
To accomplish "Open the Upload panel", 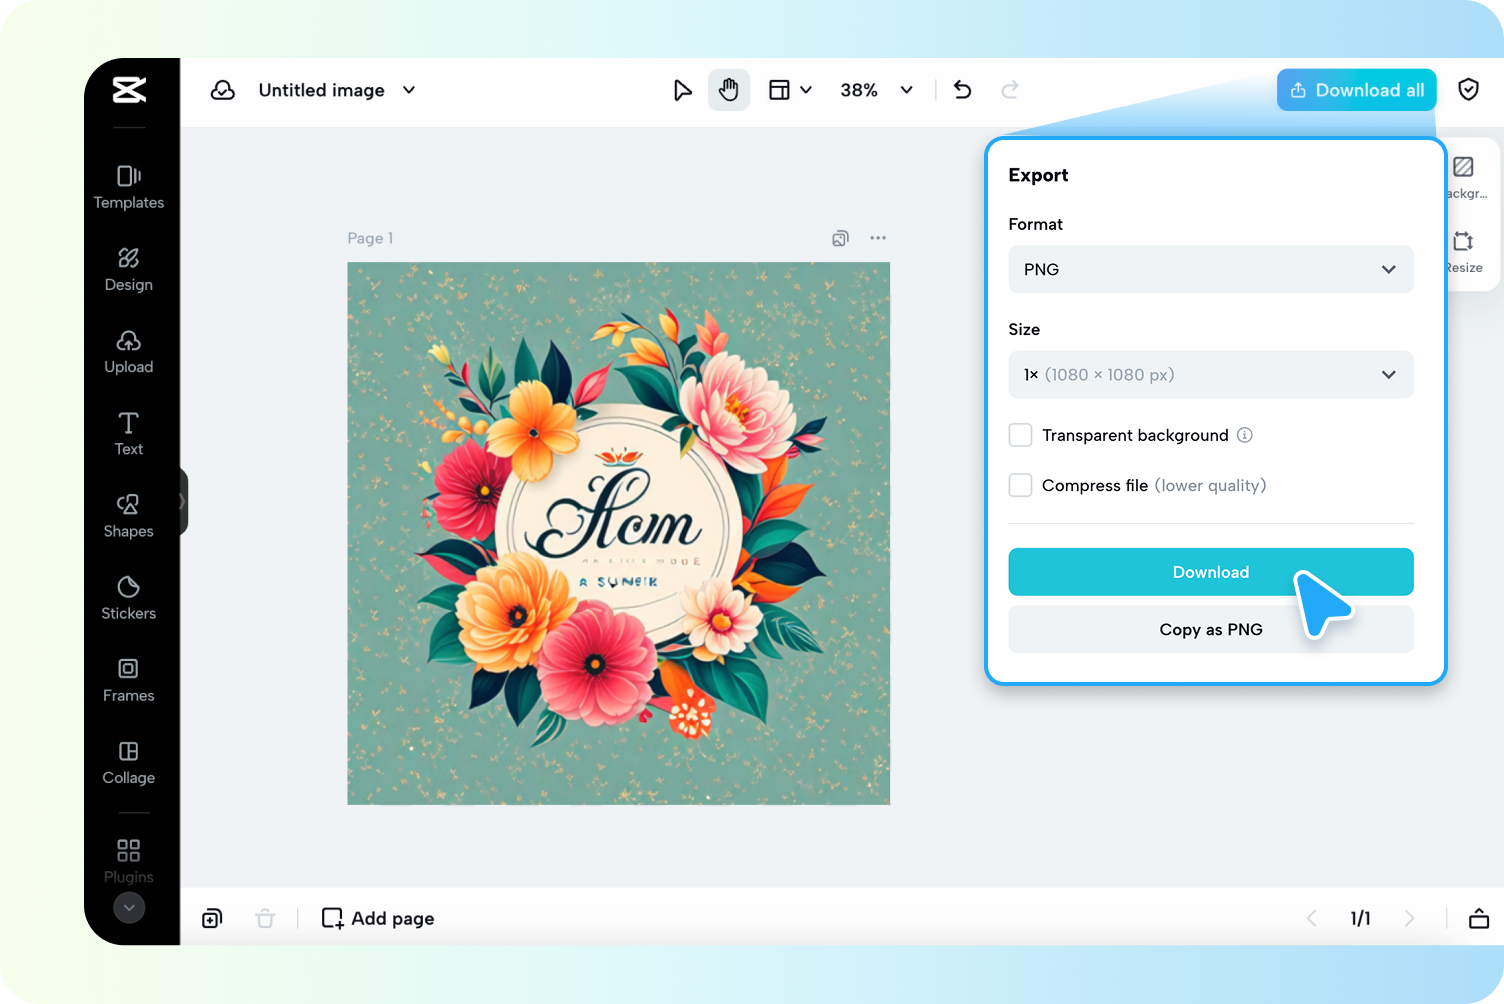I will [128, 352].
